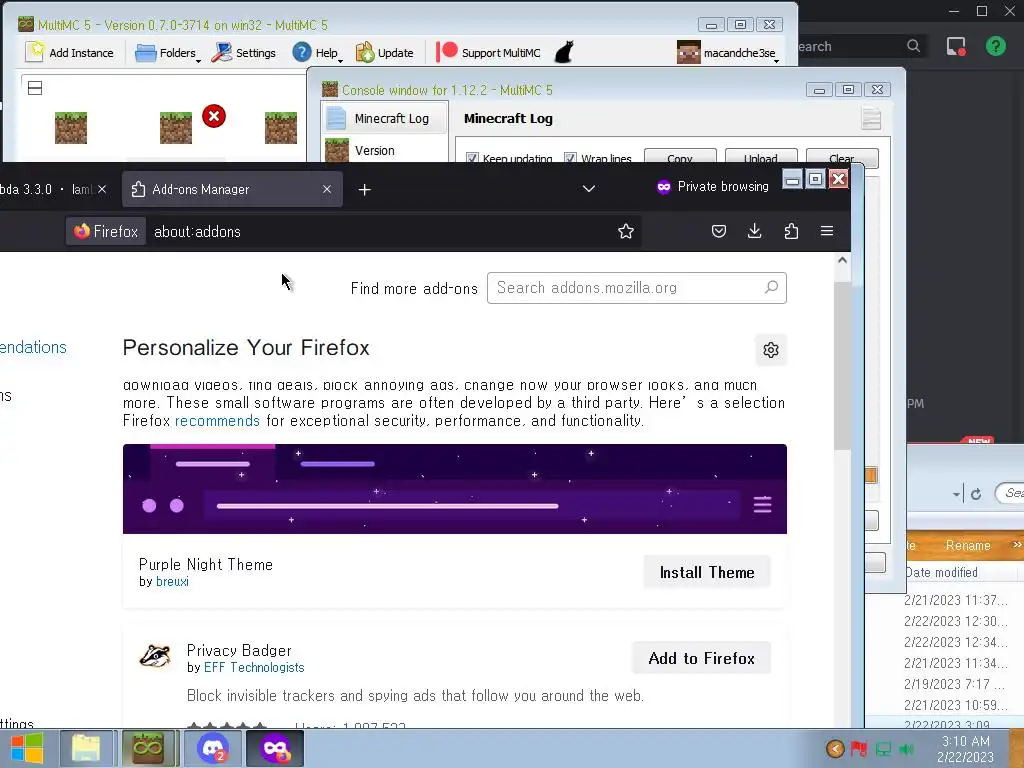1024x768 pixels.
Task: Open Minecraft Log page in console sidebar
Action: tap(385, 119)
